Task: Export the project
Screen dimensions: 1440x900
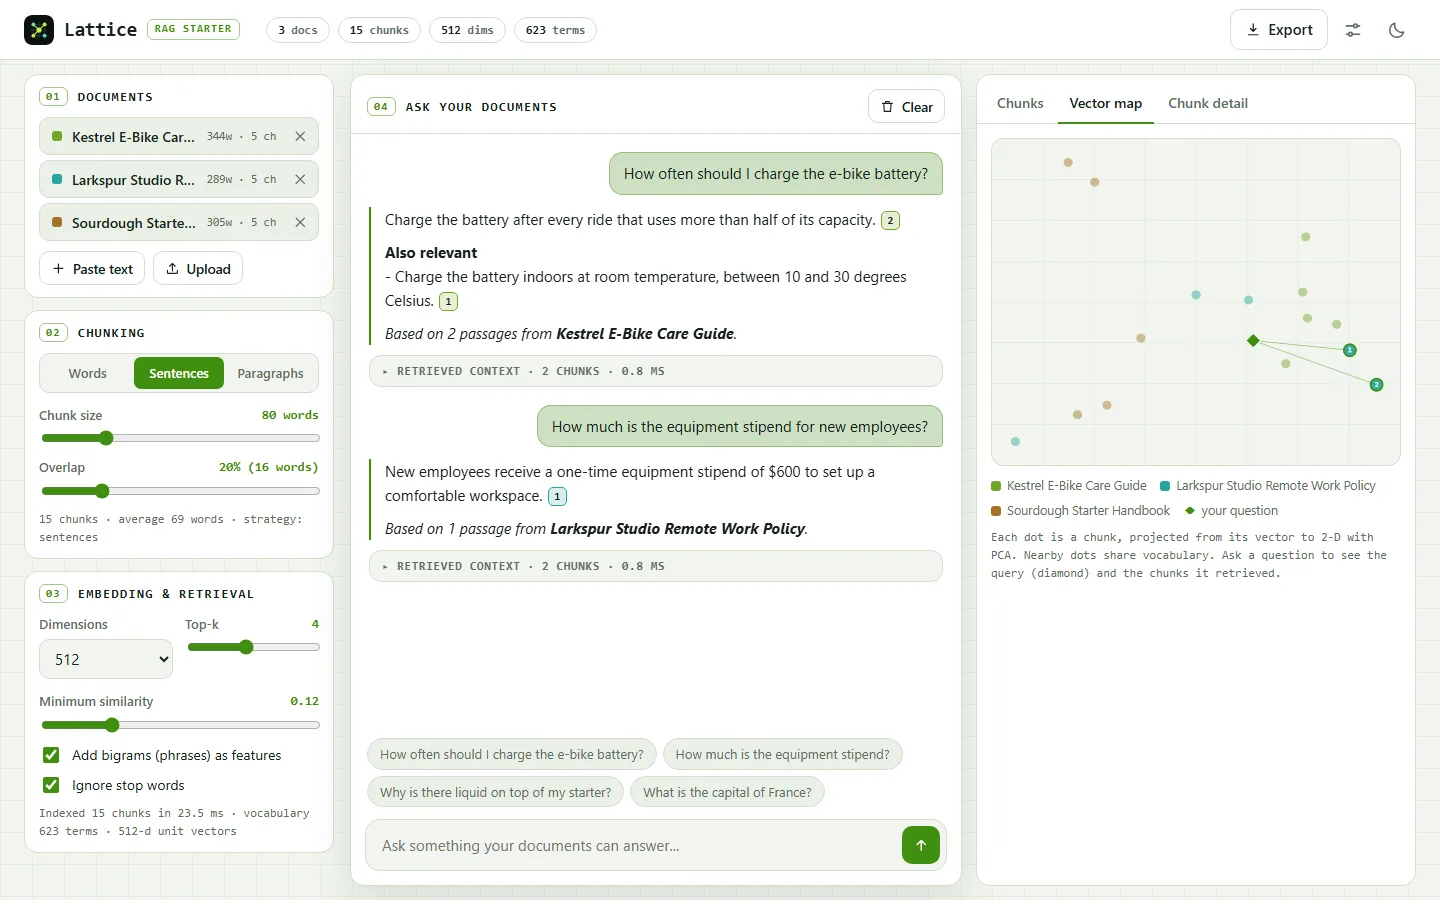Action: (x=1279, y=30)
